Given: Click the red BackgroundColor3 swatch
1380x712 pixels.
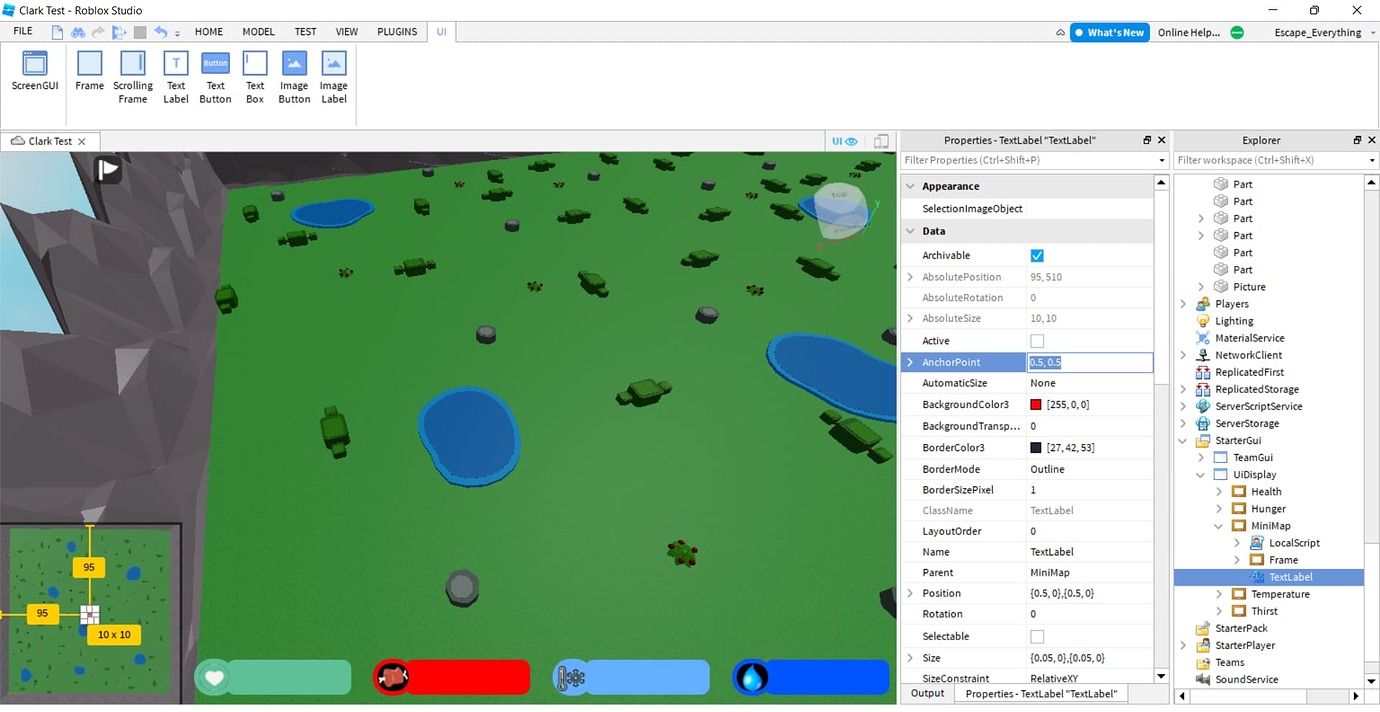Looking at the screenshot, I should pos(1034,404).
